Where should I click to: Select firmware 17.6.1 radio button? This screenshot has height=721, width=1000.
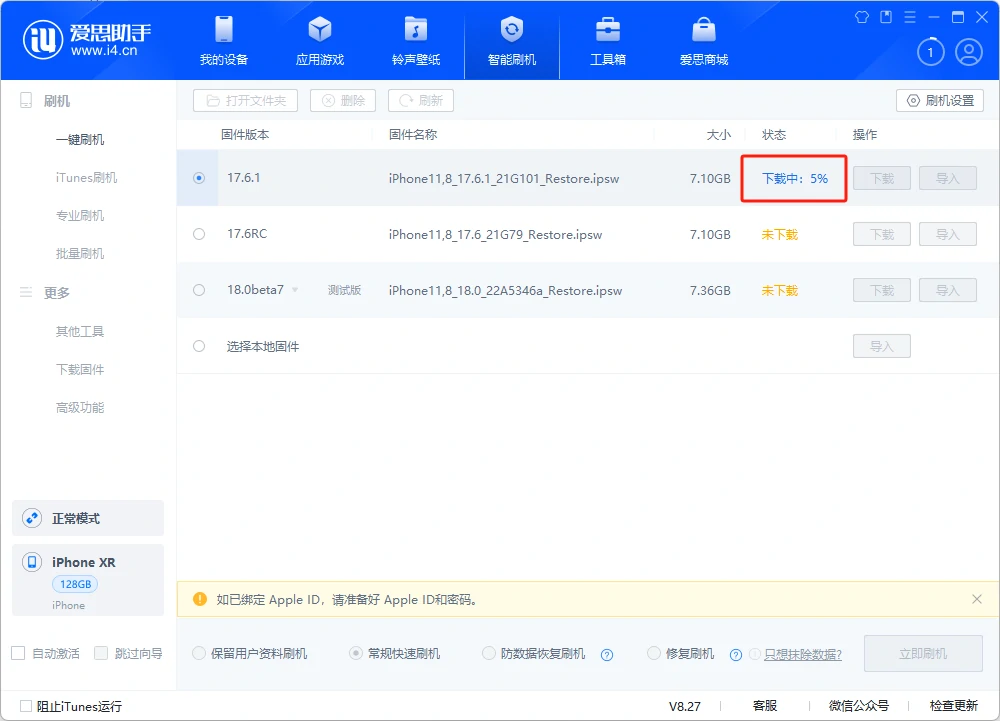pyautogui.click(x=199, y=178)
